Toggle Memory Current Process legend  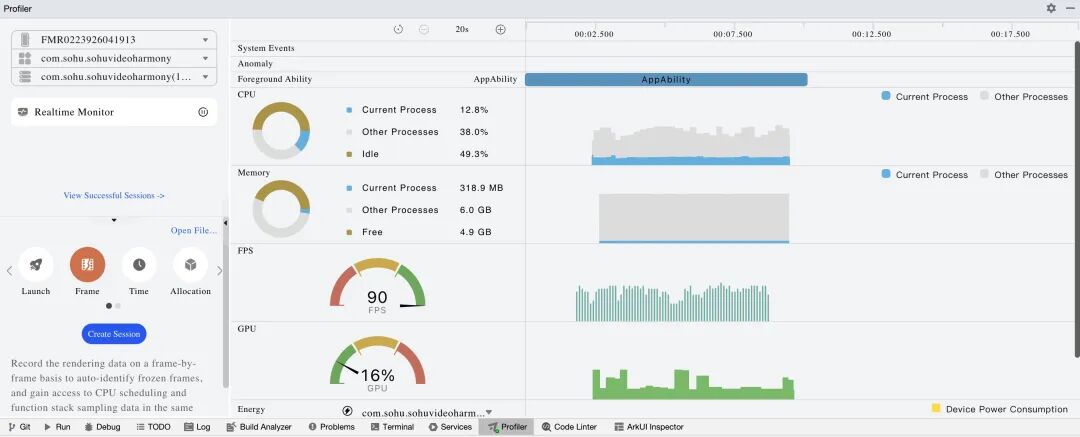tap(924, 174)
